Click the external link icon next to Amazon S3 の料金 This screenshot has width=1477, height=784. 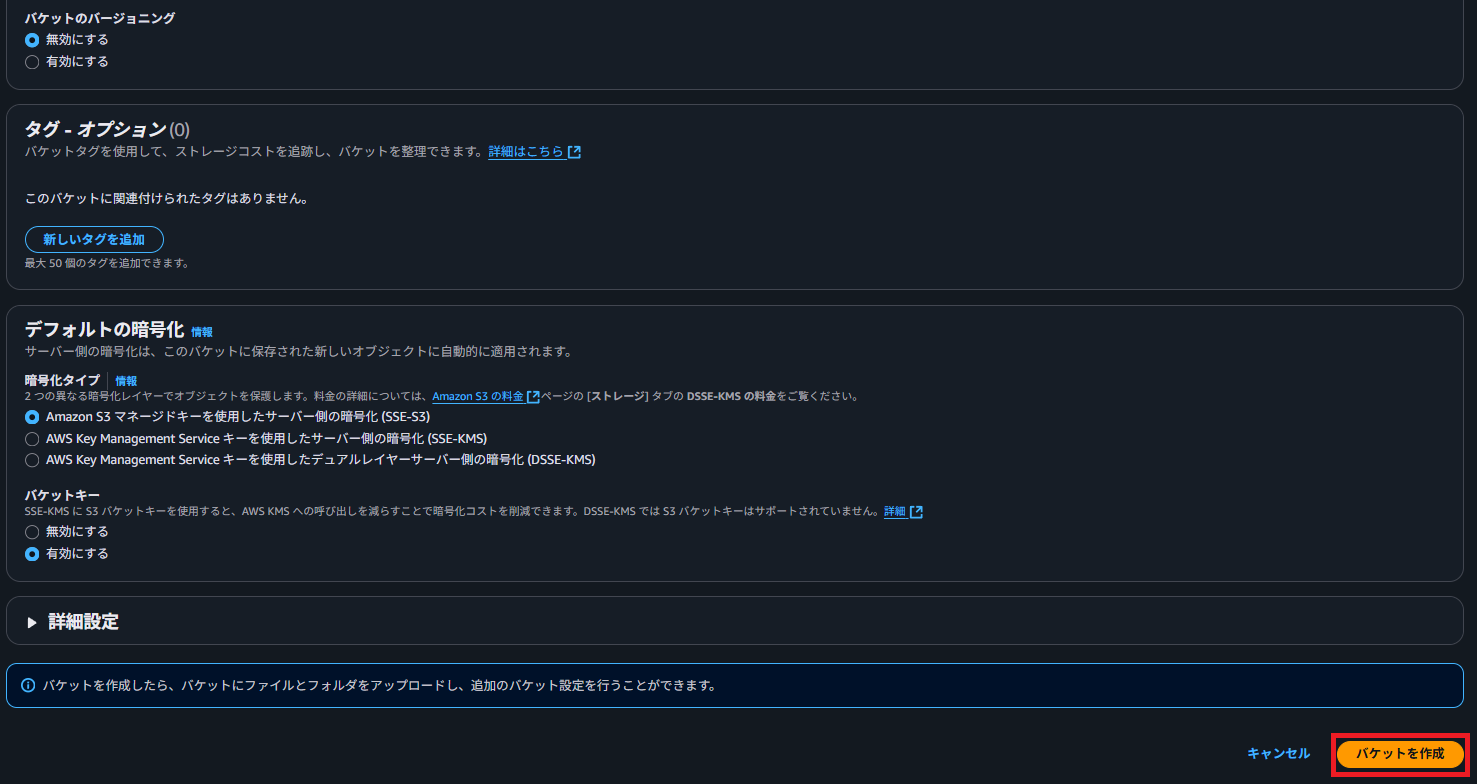(x=532, y=395)
